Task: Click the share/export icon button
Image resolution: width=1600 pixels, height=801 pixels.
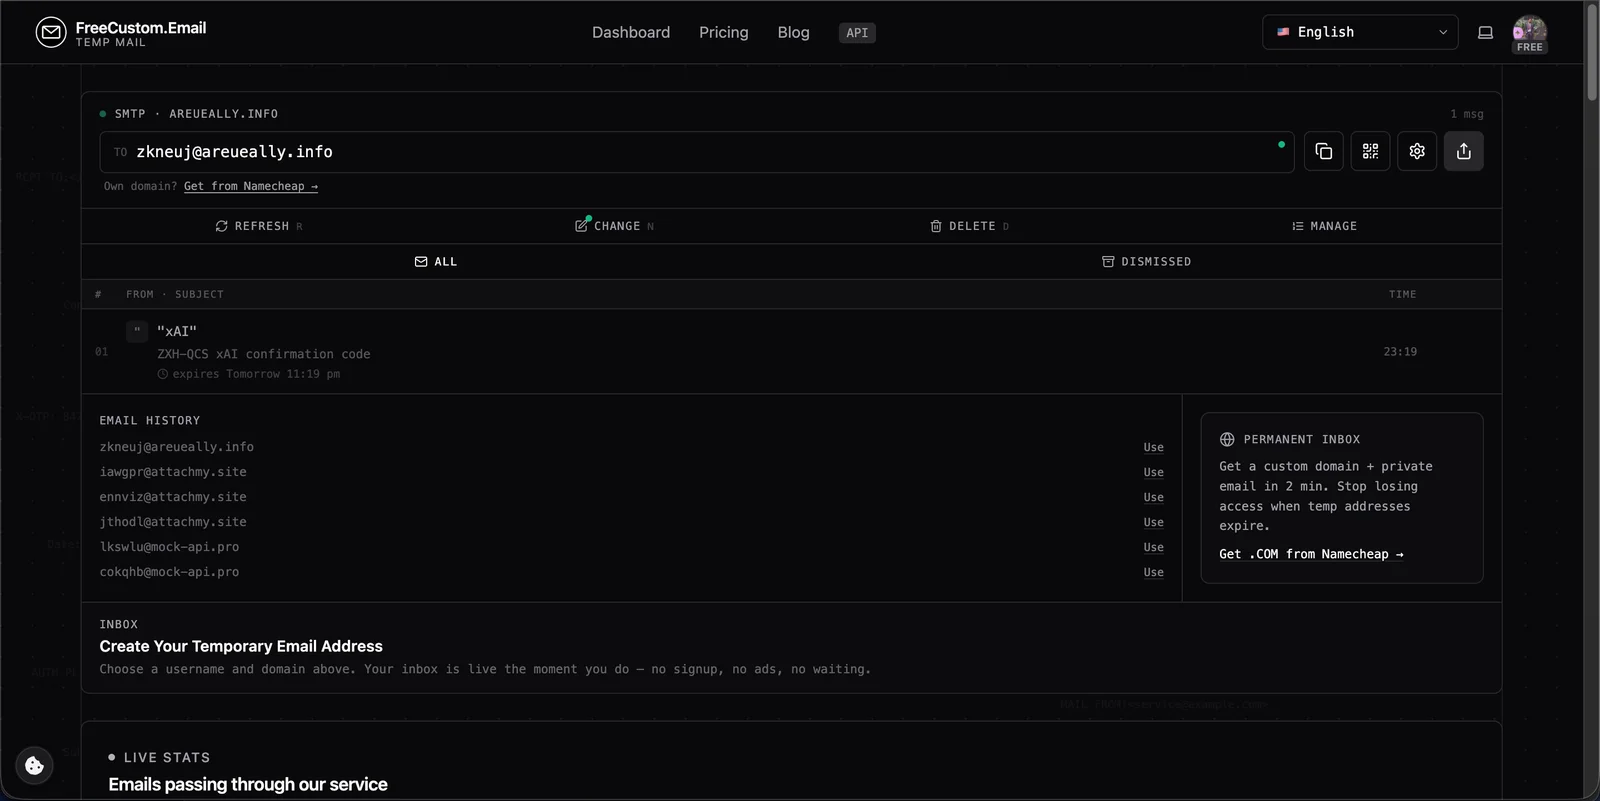Action: 1464,151
